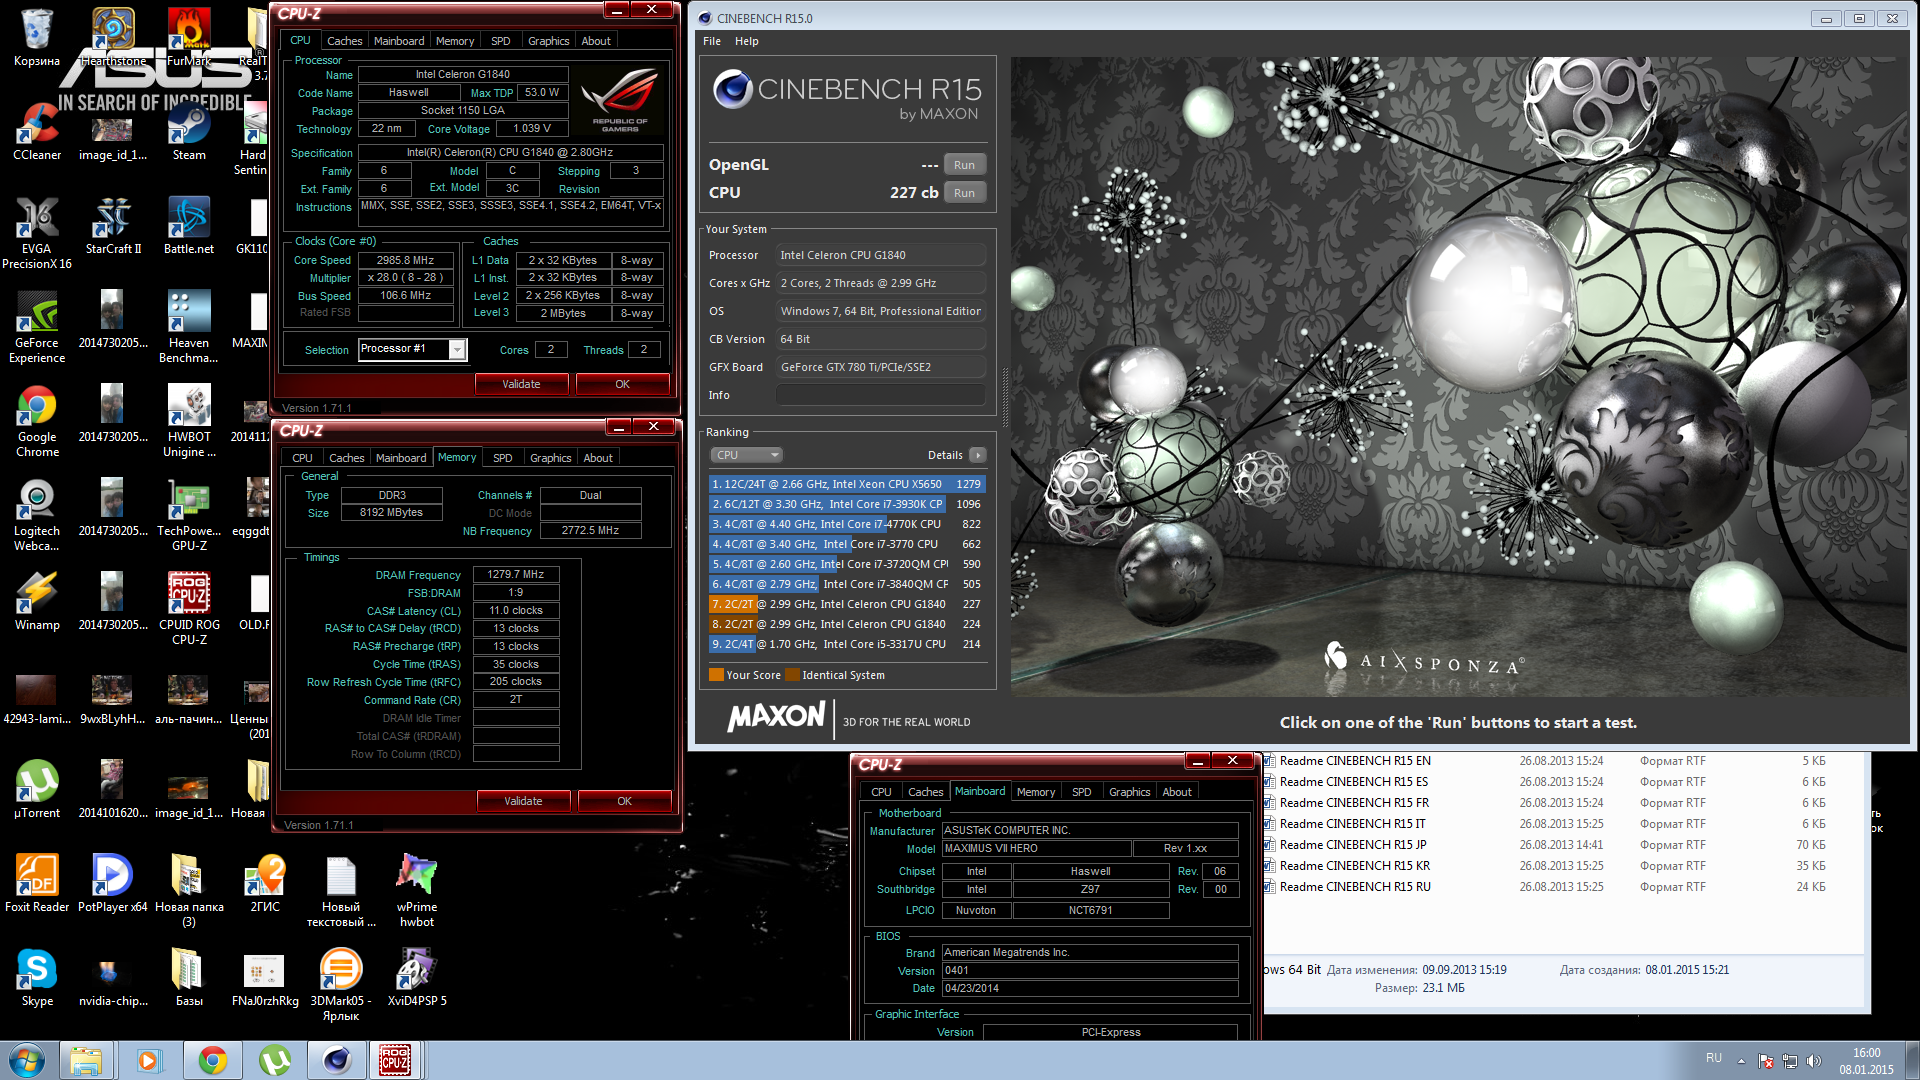The width and height of the screenshot is (1920, 1080).
Task: Launch Skype from desktop
Action: (37, 978)
